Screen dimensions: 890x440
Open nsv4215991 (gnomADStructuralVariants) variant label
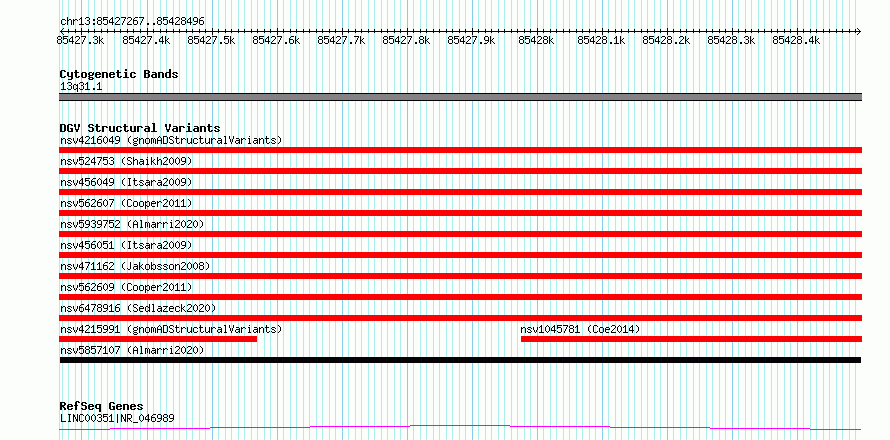pyautogui.click(x=171, y=329)
